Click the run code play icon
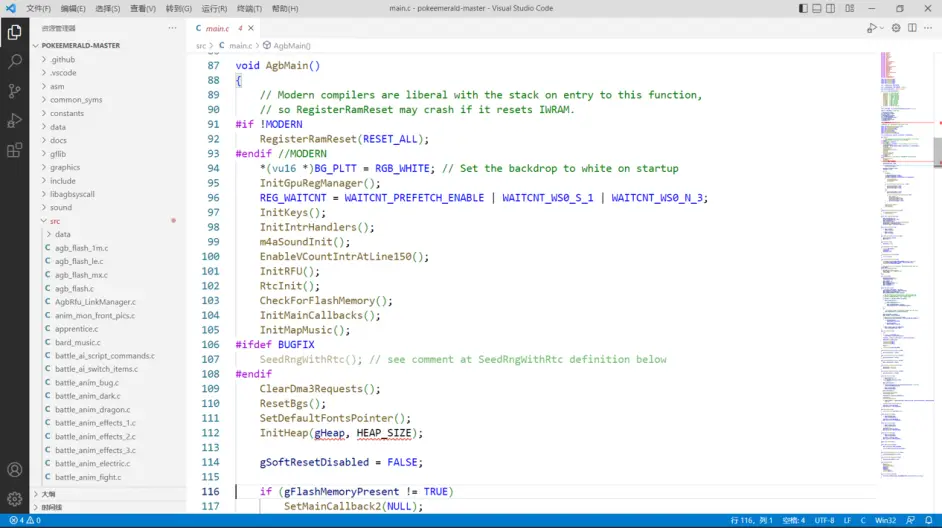 [x=871, y=28]
